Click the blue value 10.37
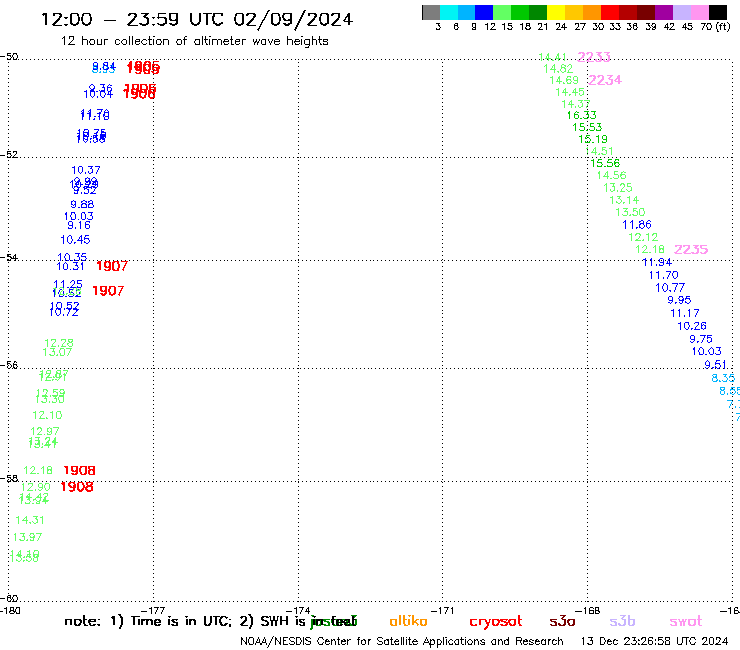The height and width of the screenshot is (650, 740). pyautogui.click(x=85, y=170)
